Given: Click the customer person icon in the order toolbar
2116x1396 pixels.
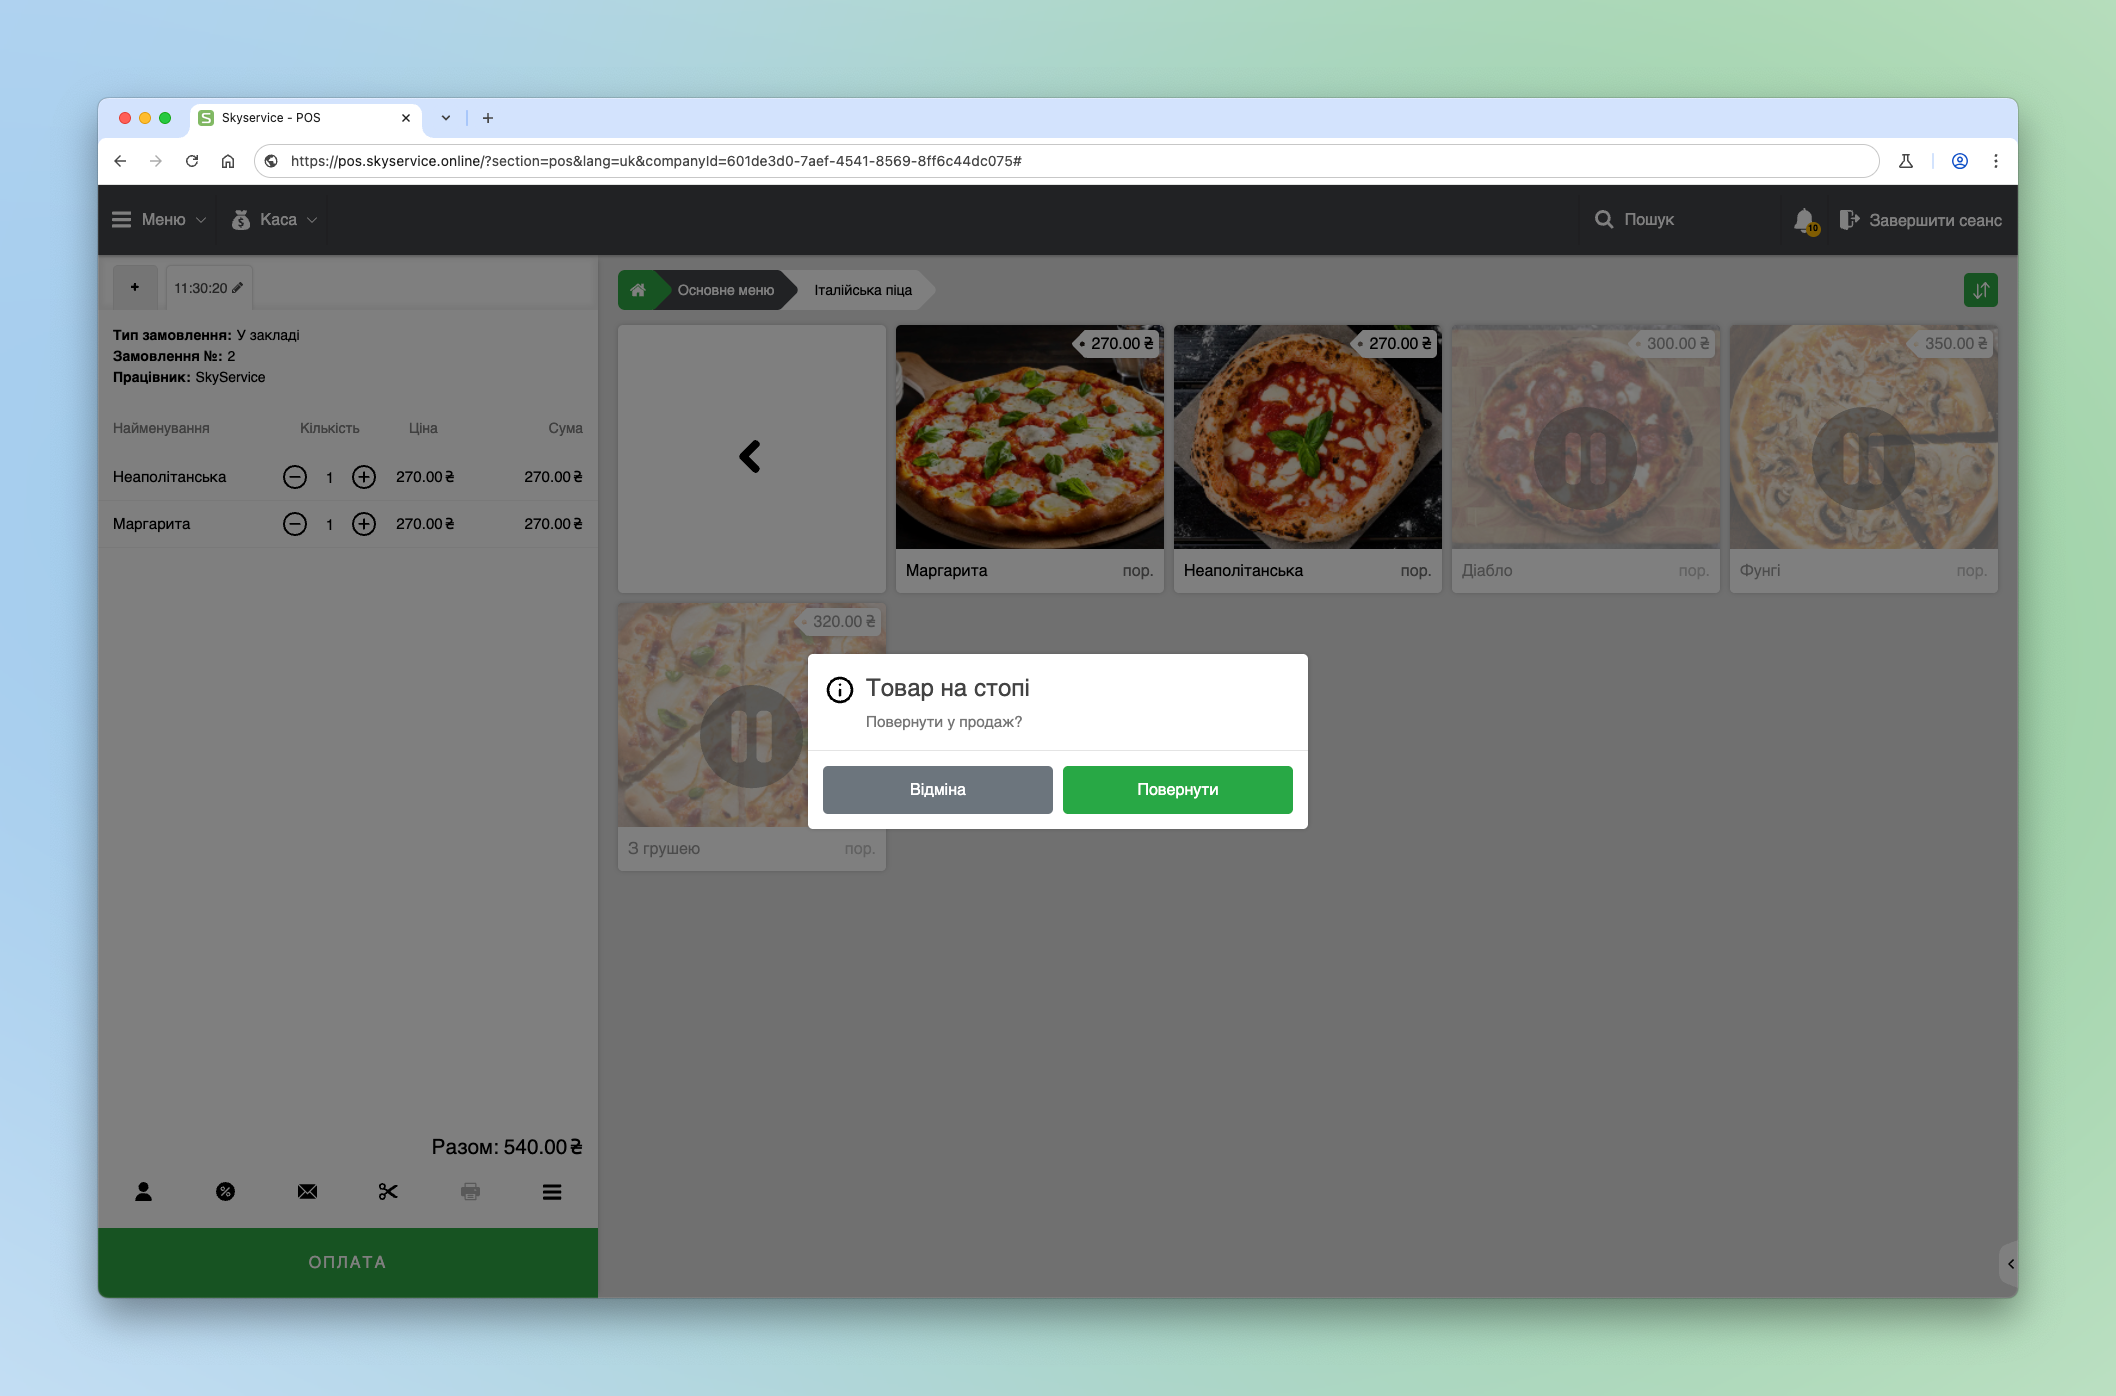Looking at the screenshot, I should 143,1191.
